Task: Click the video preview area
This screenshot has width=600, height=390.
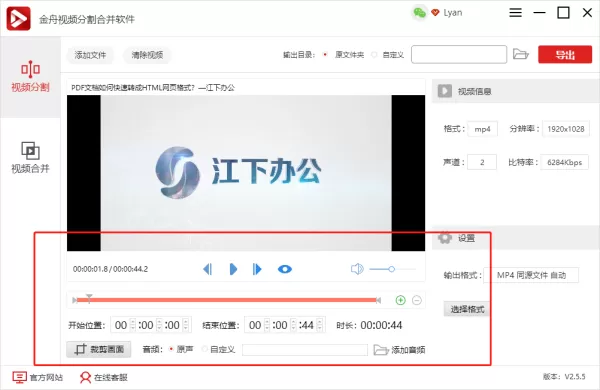Action: (246, 173)
